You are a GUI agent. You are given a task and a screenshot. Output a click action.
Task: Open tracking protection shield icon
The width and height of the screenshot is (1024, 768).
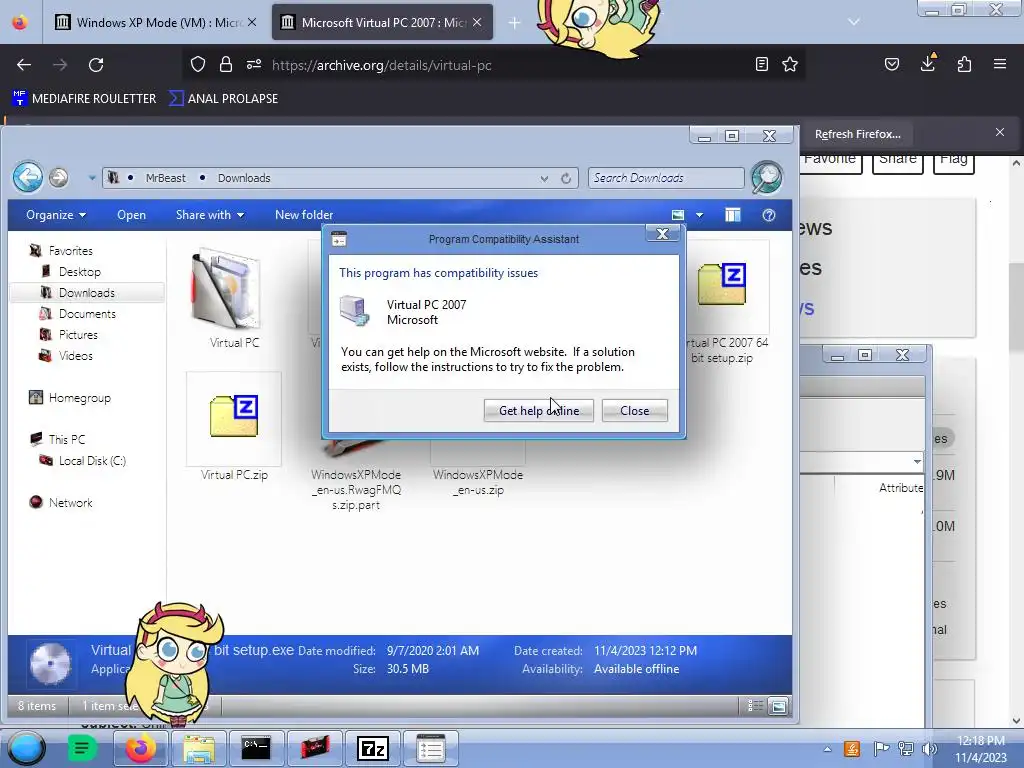point(198,65)
